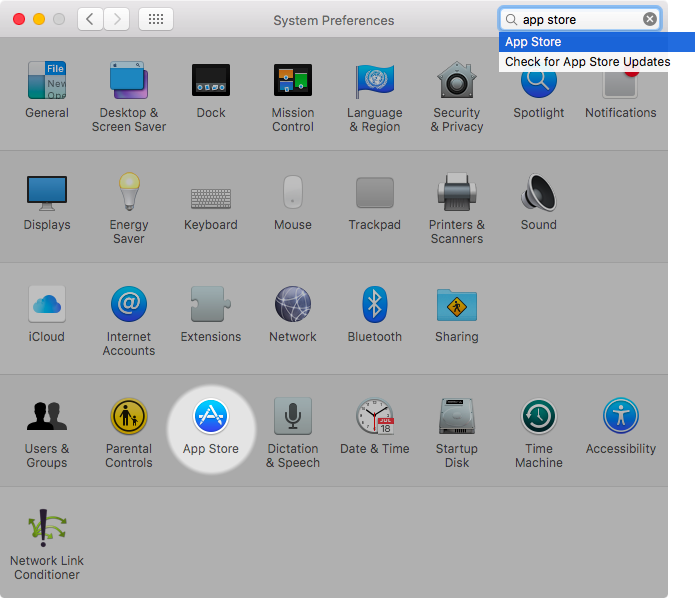Open the Bluetooth preferences pane
Screen dimensions: 695x598
point(375,314)
